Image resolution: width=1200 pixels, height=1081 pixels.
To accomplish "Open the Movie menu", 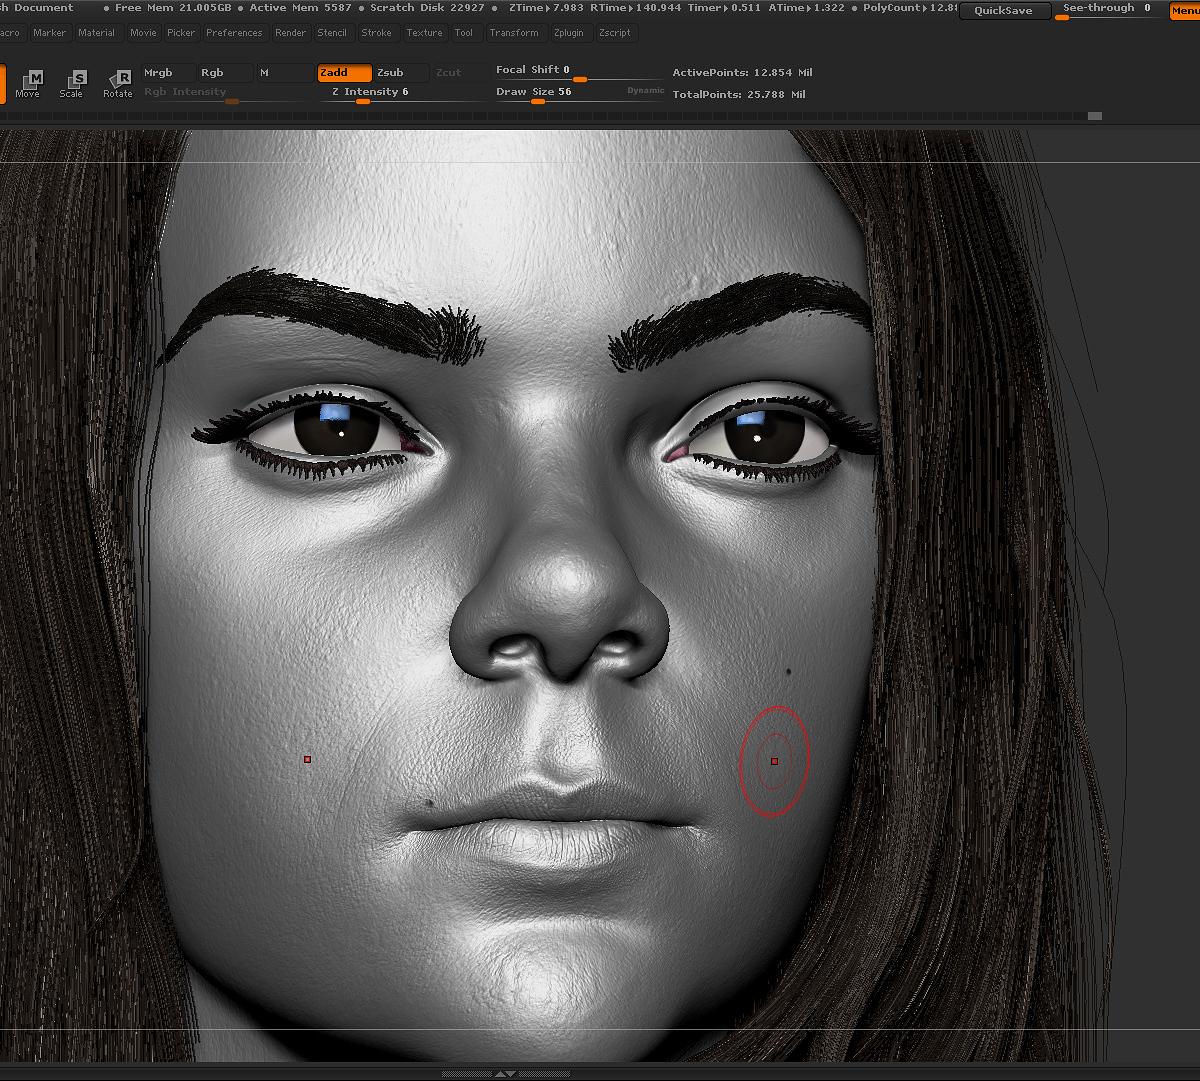I will (143, 33).
